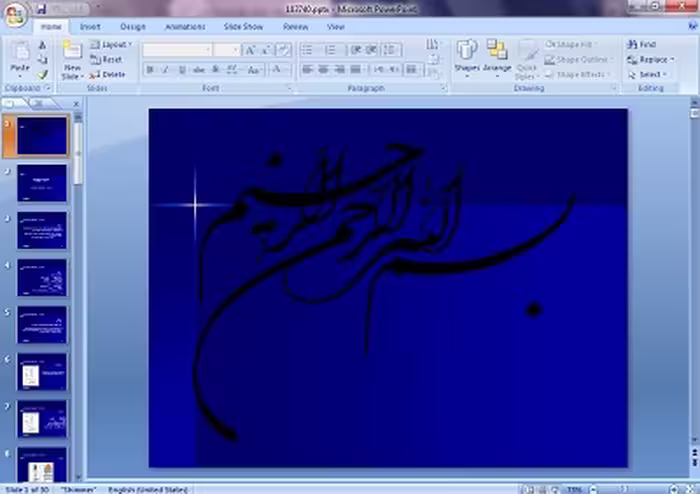Viewport: 700px width, 494px height.
Task: Switch to the Home ribbon tab
Action: (51, 27)
